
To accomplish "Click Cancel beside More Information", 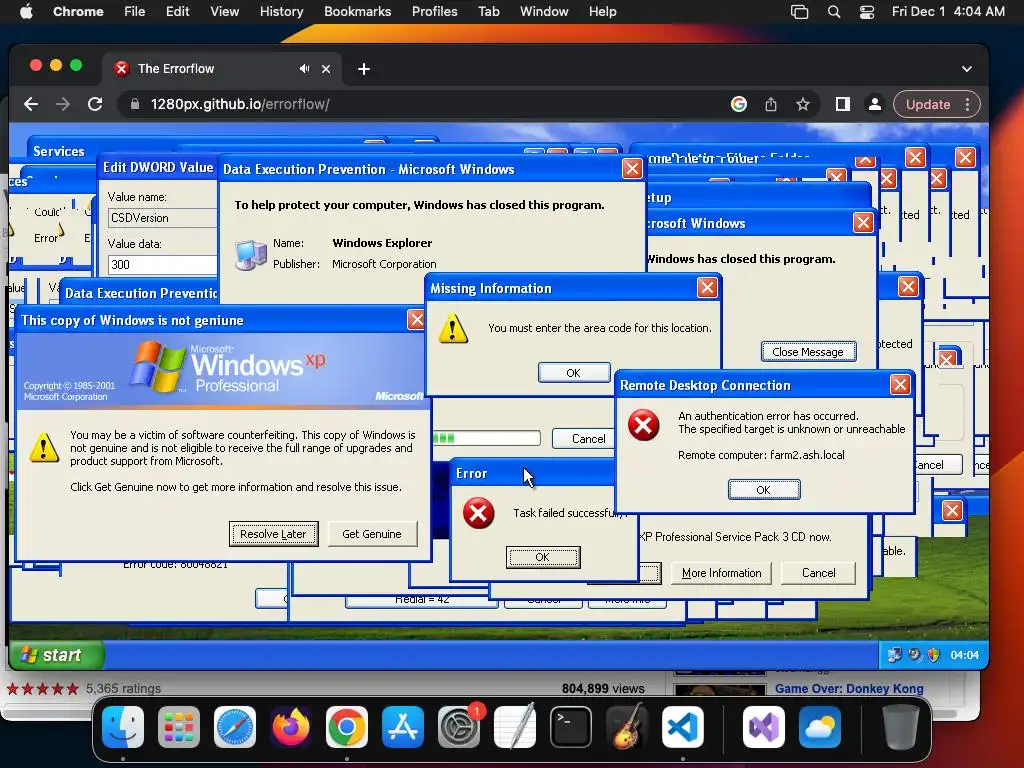I will 818,573.
